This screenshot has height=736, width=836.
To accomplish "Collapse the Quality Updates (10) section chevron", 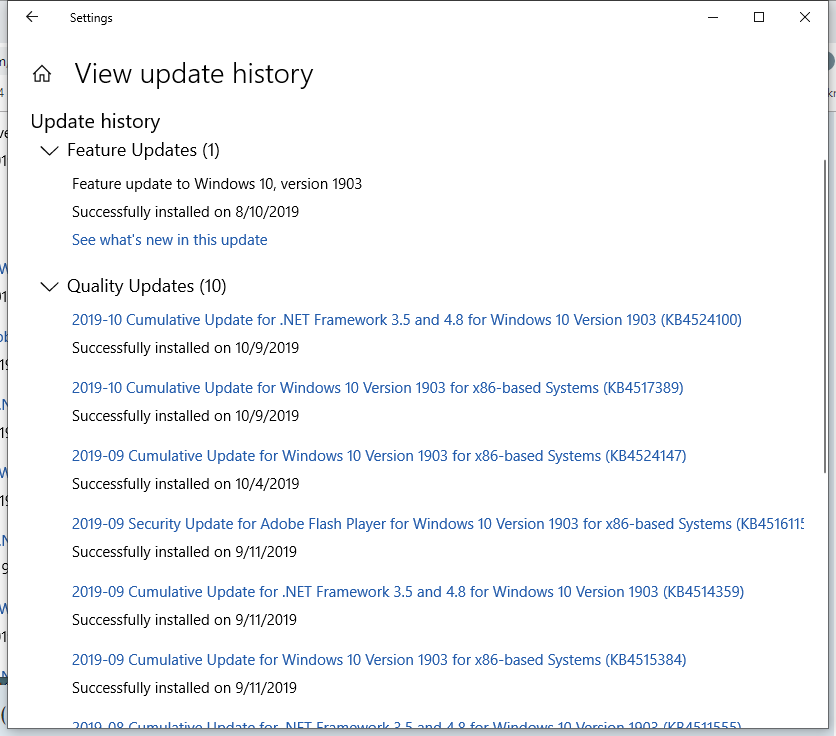I will [x=49, y=287].
